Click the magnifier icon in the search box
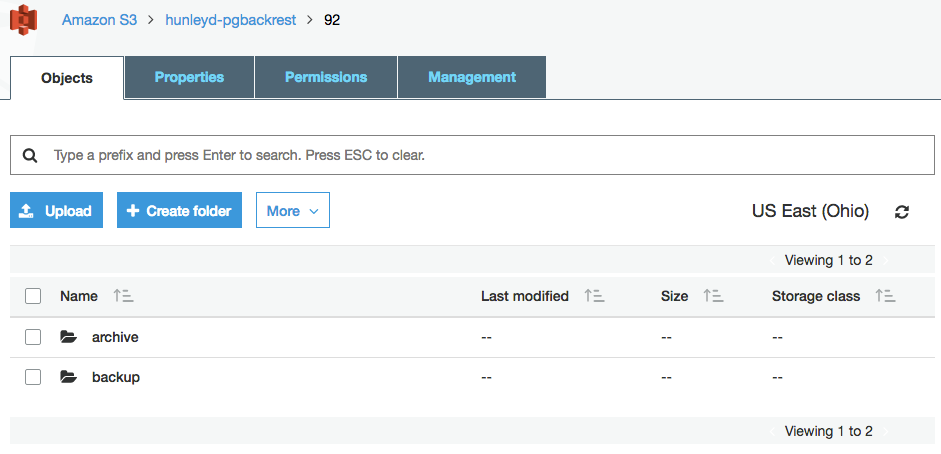The width and height of the screenshot is (941, 454). (x=30, y=156)
